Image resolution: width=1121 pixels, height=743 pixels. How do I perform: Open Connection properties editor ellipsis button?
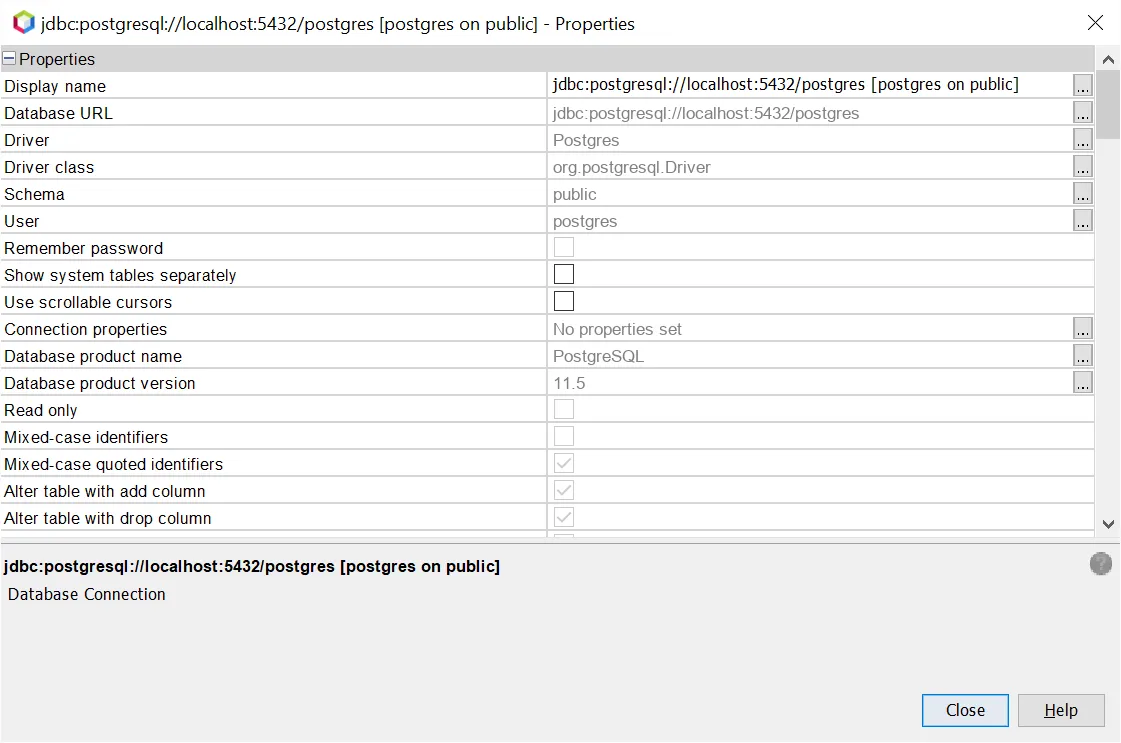[1083, 329]
